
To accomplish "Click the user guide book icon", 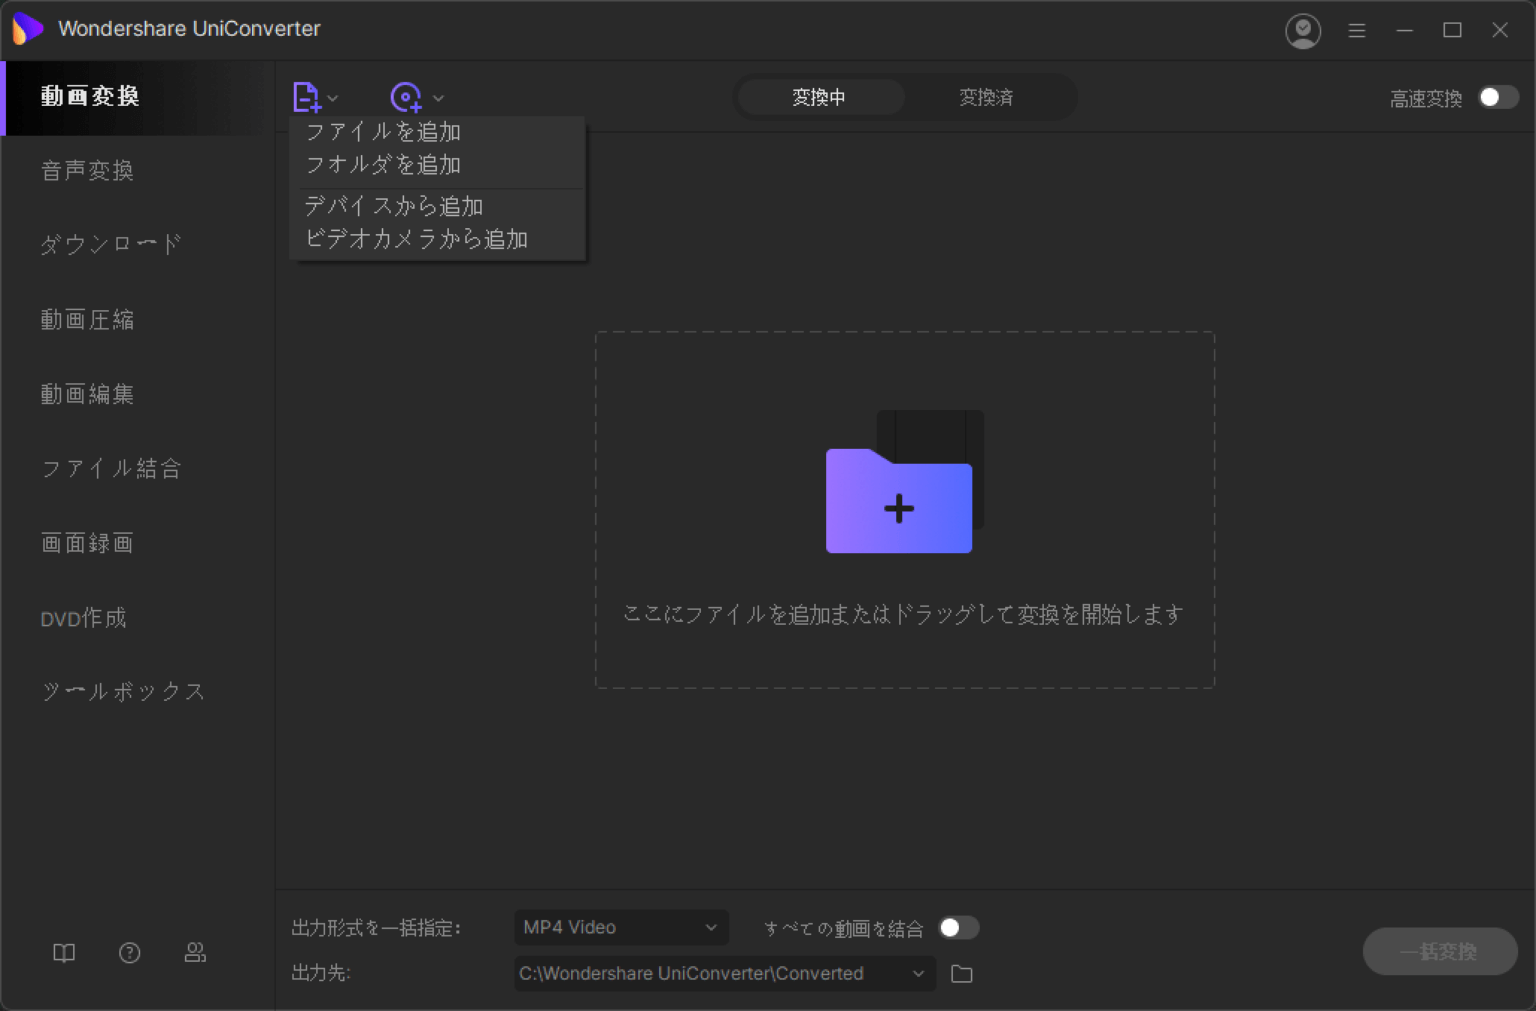I will 63,952.
